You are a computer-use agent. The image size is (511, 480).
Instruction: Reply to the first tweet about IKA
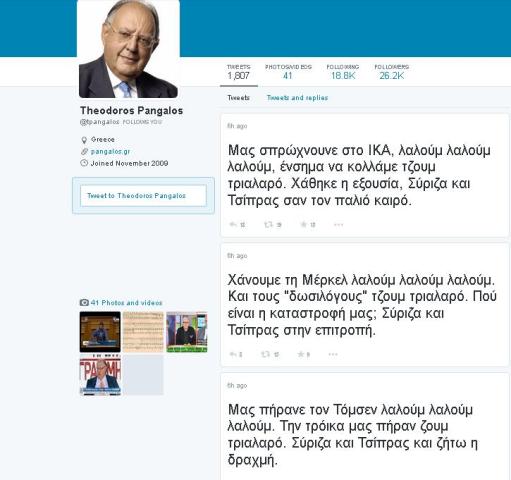[x=233, y=225]
